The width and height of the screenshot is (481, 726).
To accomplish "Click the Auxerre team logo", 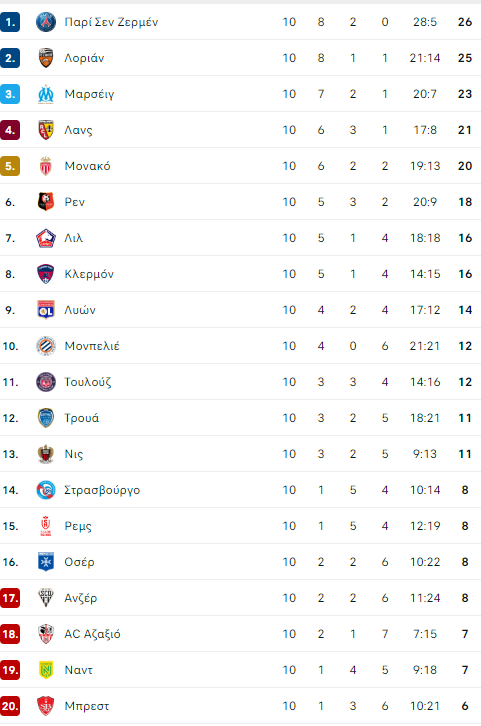I will pyautogui.click(x=46, y=562).
